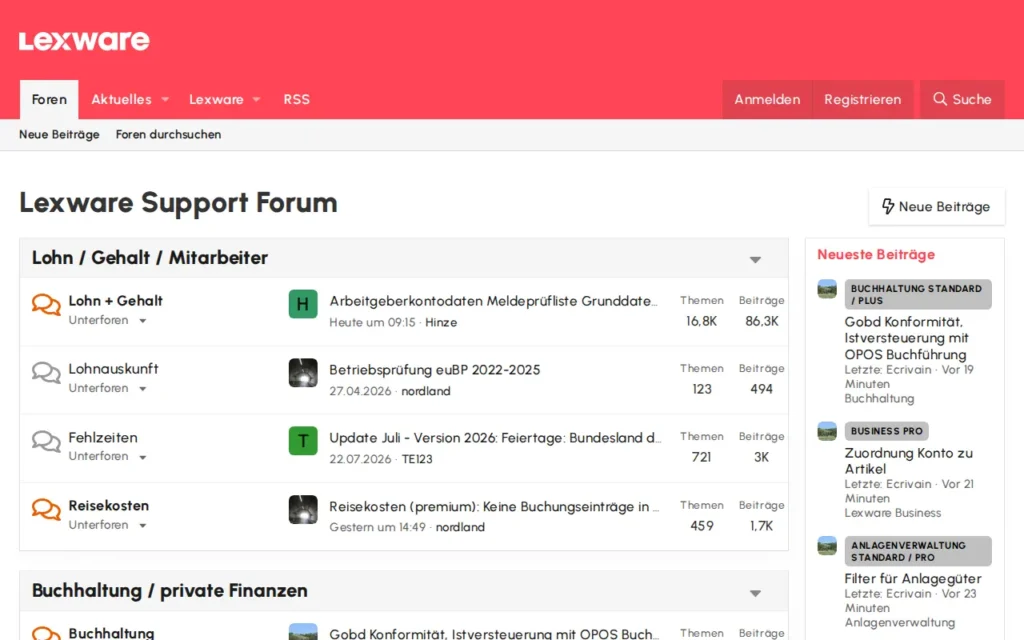Open the Lohnauskunft forum link
The width and height of the screenshot is (1024, 640).
pos(114,368)
